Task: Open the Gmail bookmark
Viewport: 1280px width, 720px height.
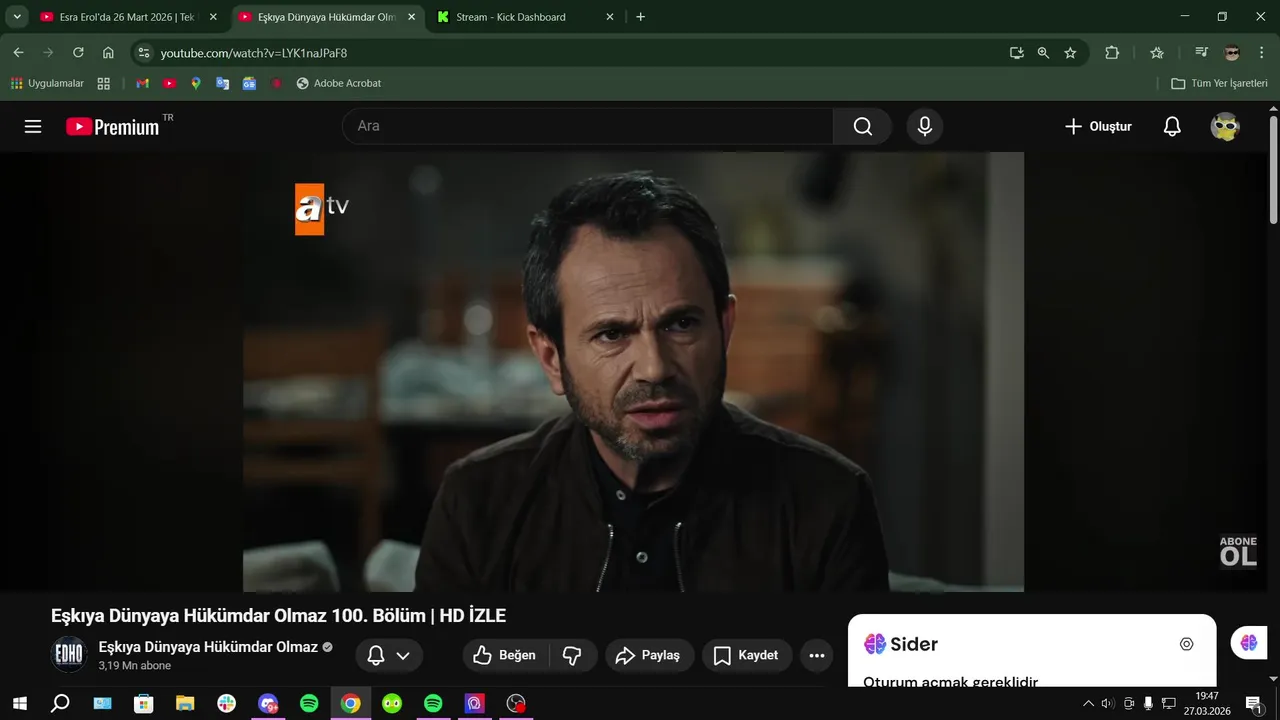Action: click(143, 84)
